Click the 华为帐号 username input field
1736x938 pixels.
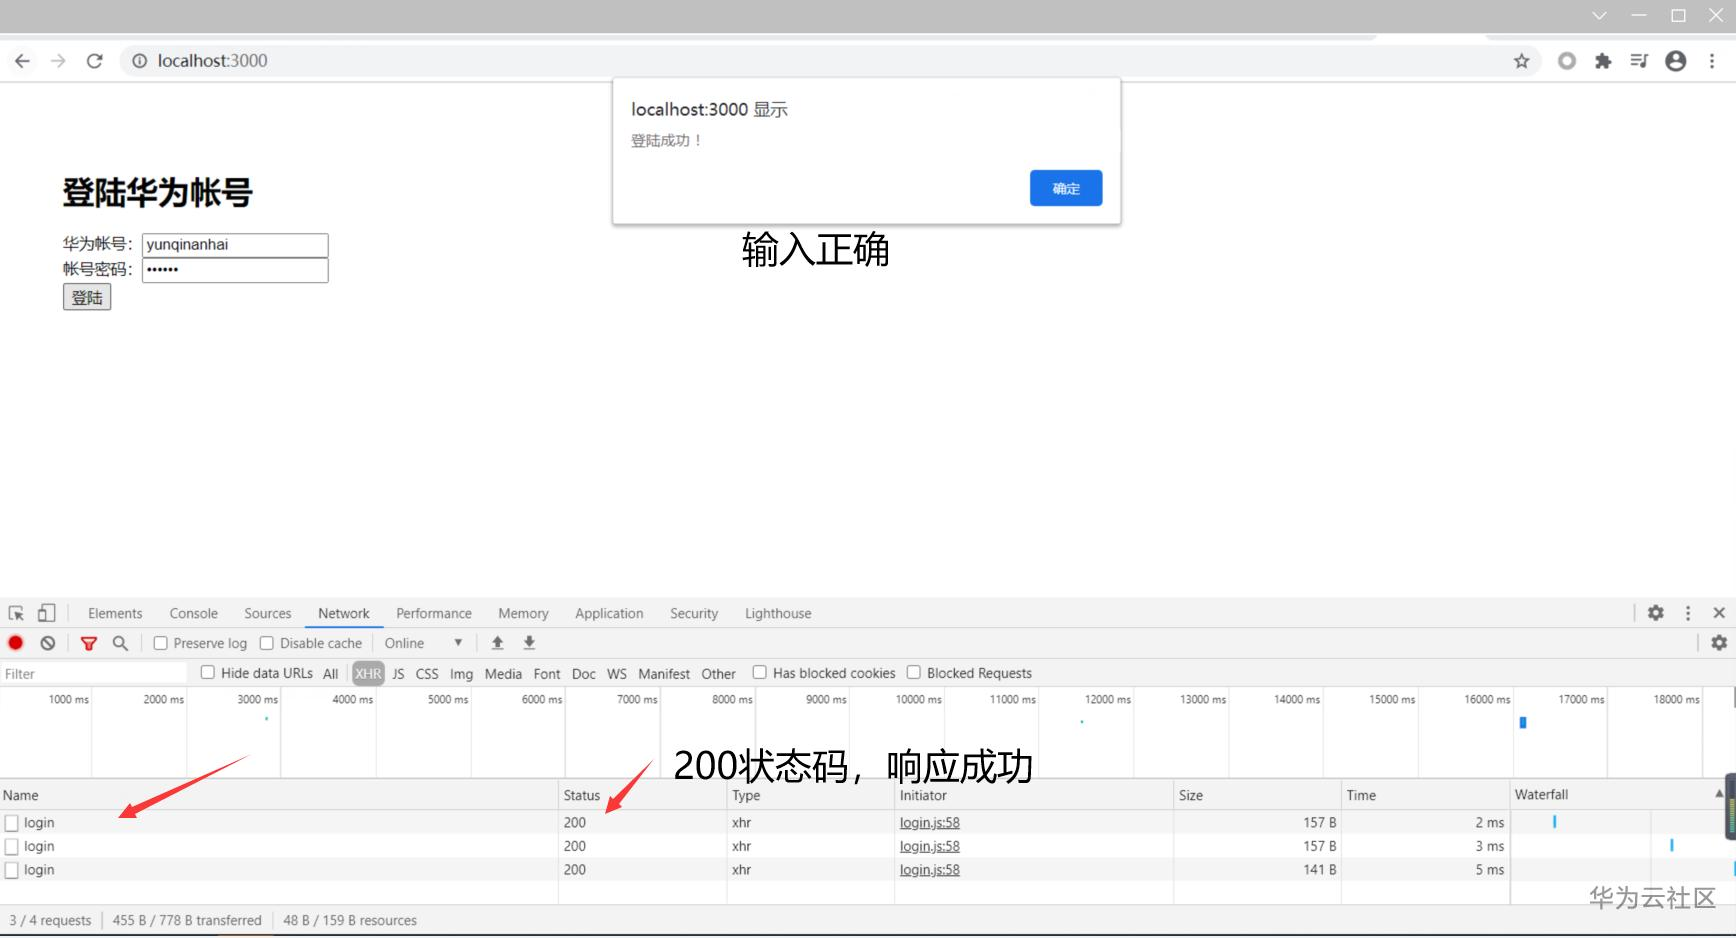pos(235,245)
